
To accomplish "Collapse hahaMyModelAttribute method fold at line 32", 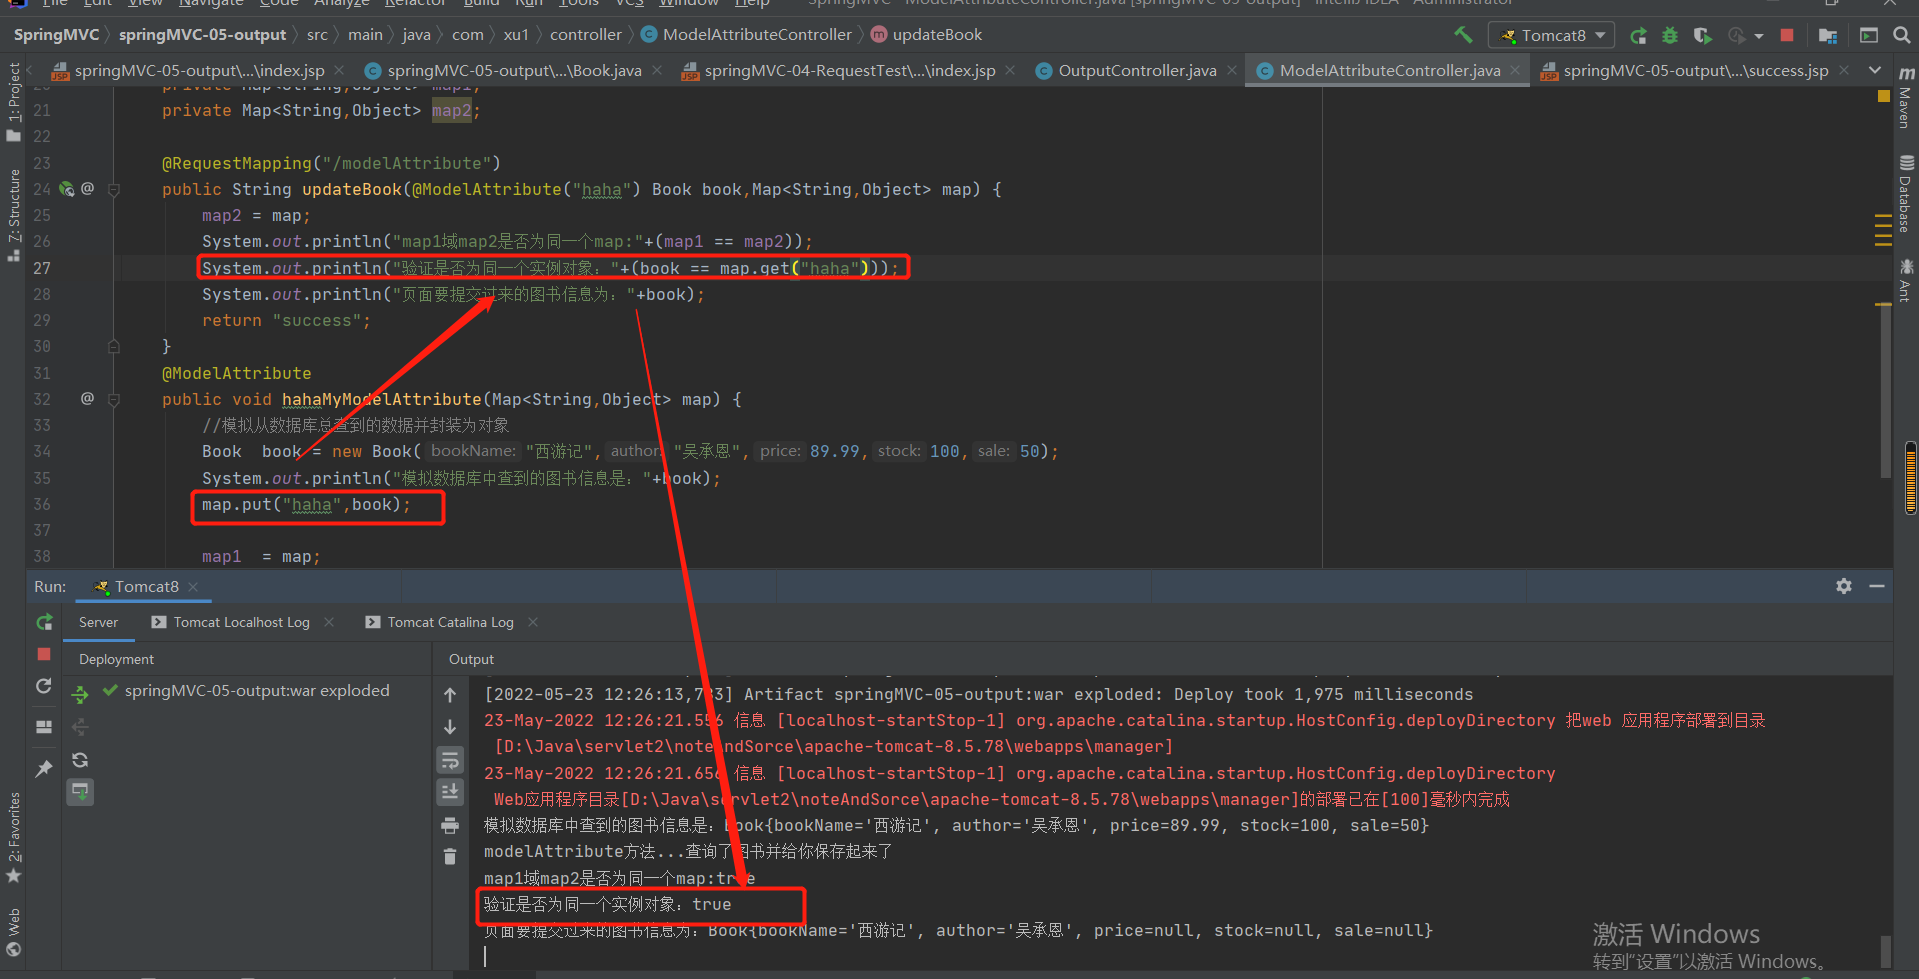I will coord(114,399).
